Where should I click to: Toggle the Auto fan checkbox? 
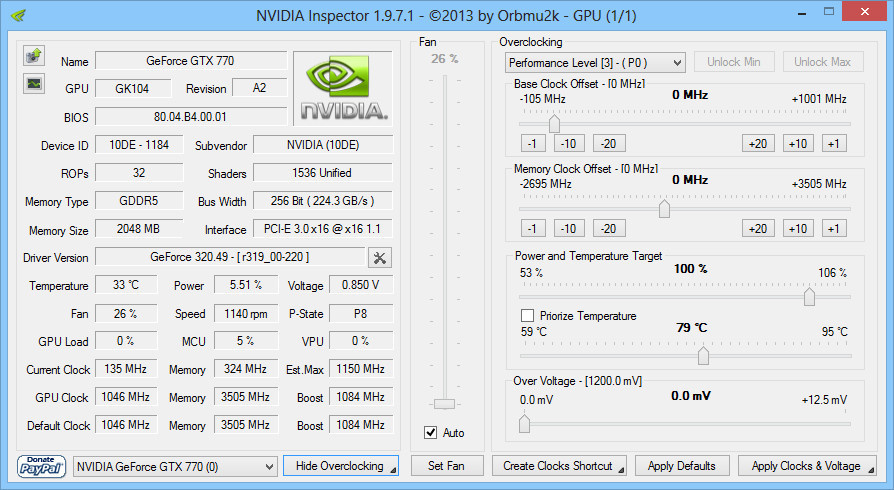(x=430, y=432)
